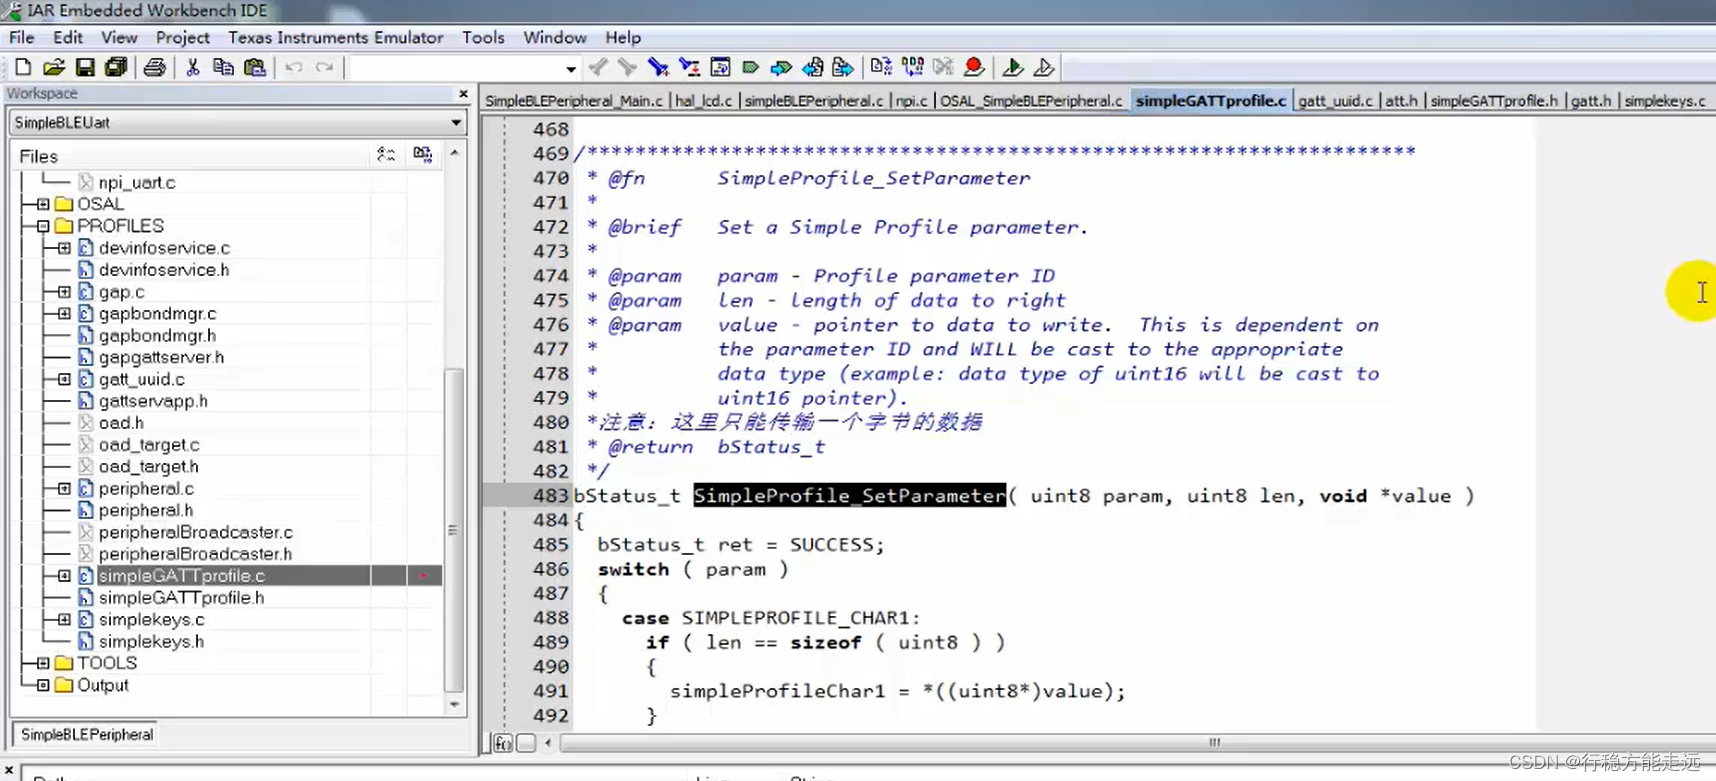The height and width of the screenshot is (781, 1716).
Task: Collapse the PROFILES folder
Action: click(43, 226)
